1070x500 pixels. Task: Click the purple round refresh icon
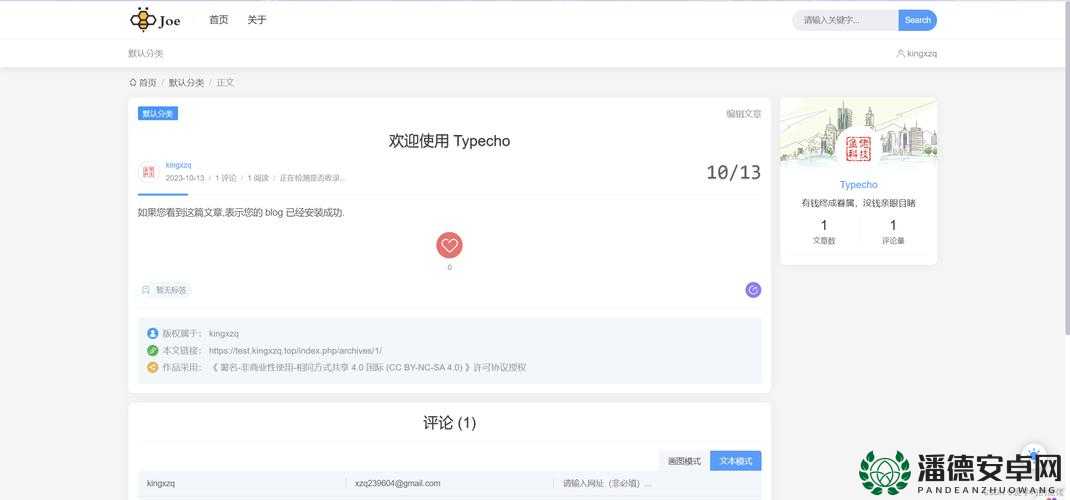coord(753,290)
